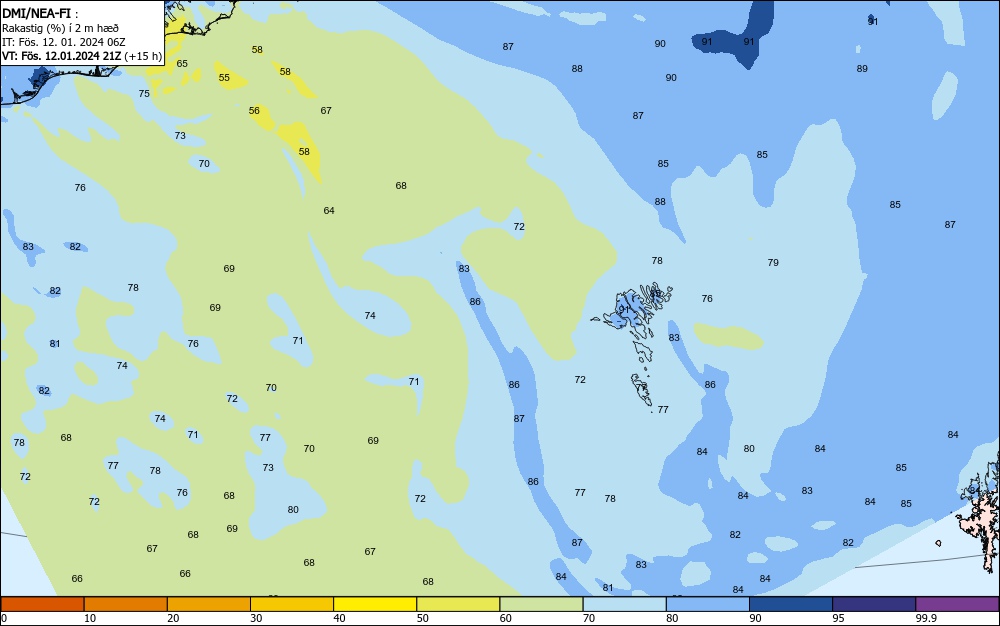
Task: Click the legend tick label 10
Action: (x=90, y=618)
